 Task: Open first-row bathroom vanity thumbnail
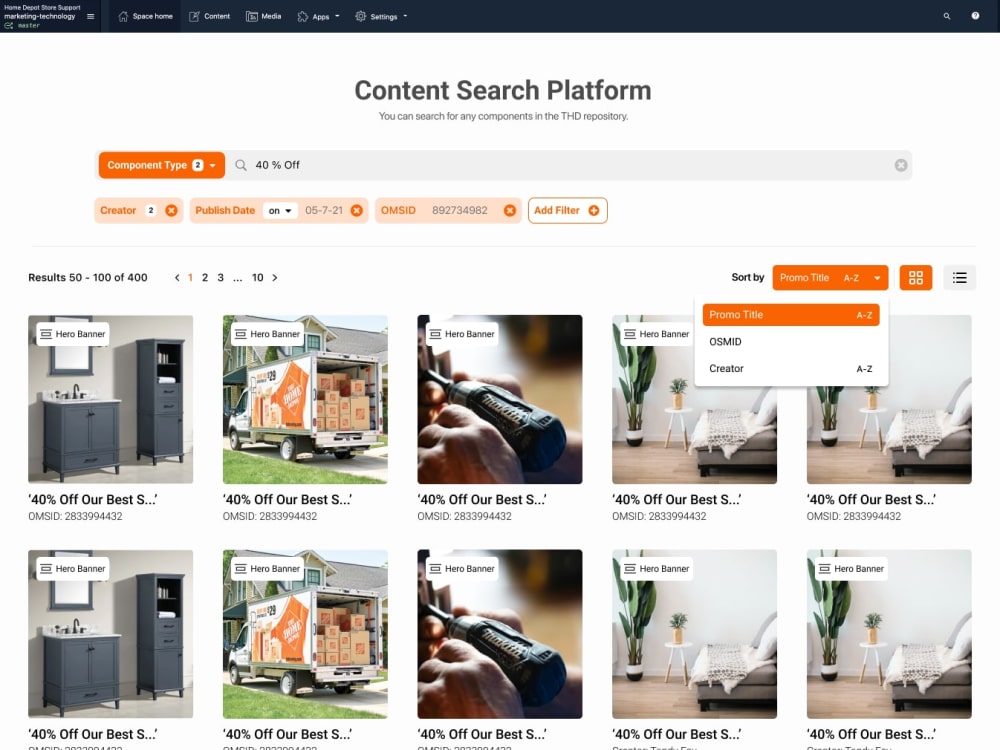pyautogui.click(x=110, y=399)
